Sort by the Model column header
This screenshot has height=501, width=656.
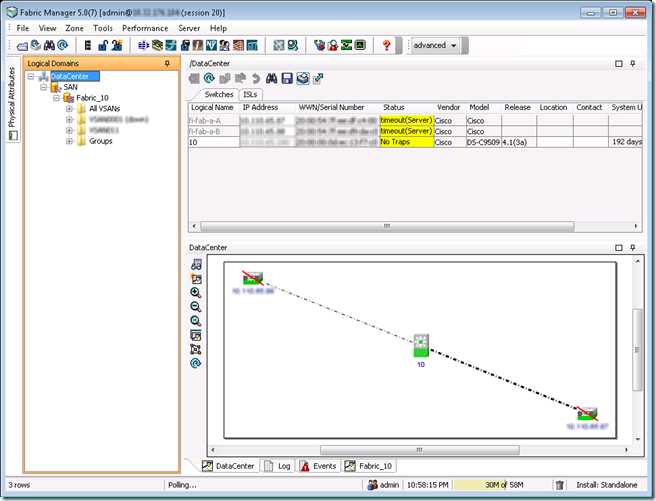pyautogui.click(x=479, y=107)
